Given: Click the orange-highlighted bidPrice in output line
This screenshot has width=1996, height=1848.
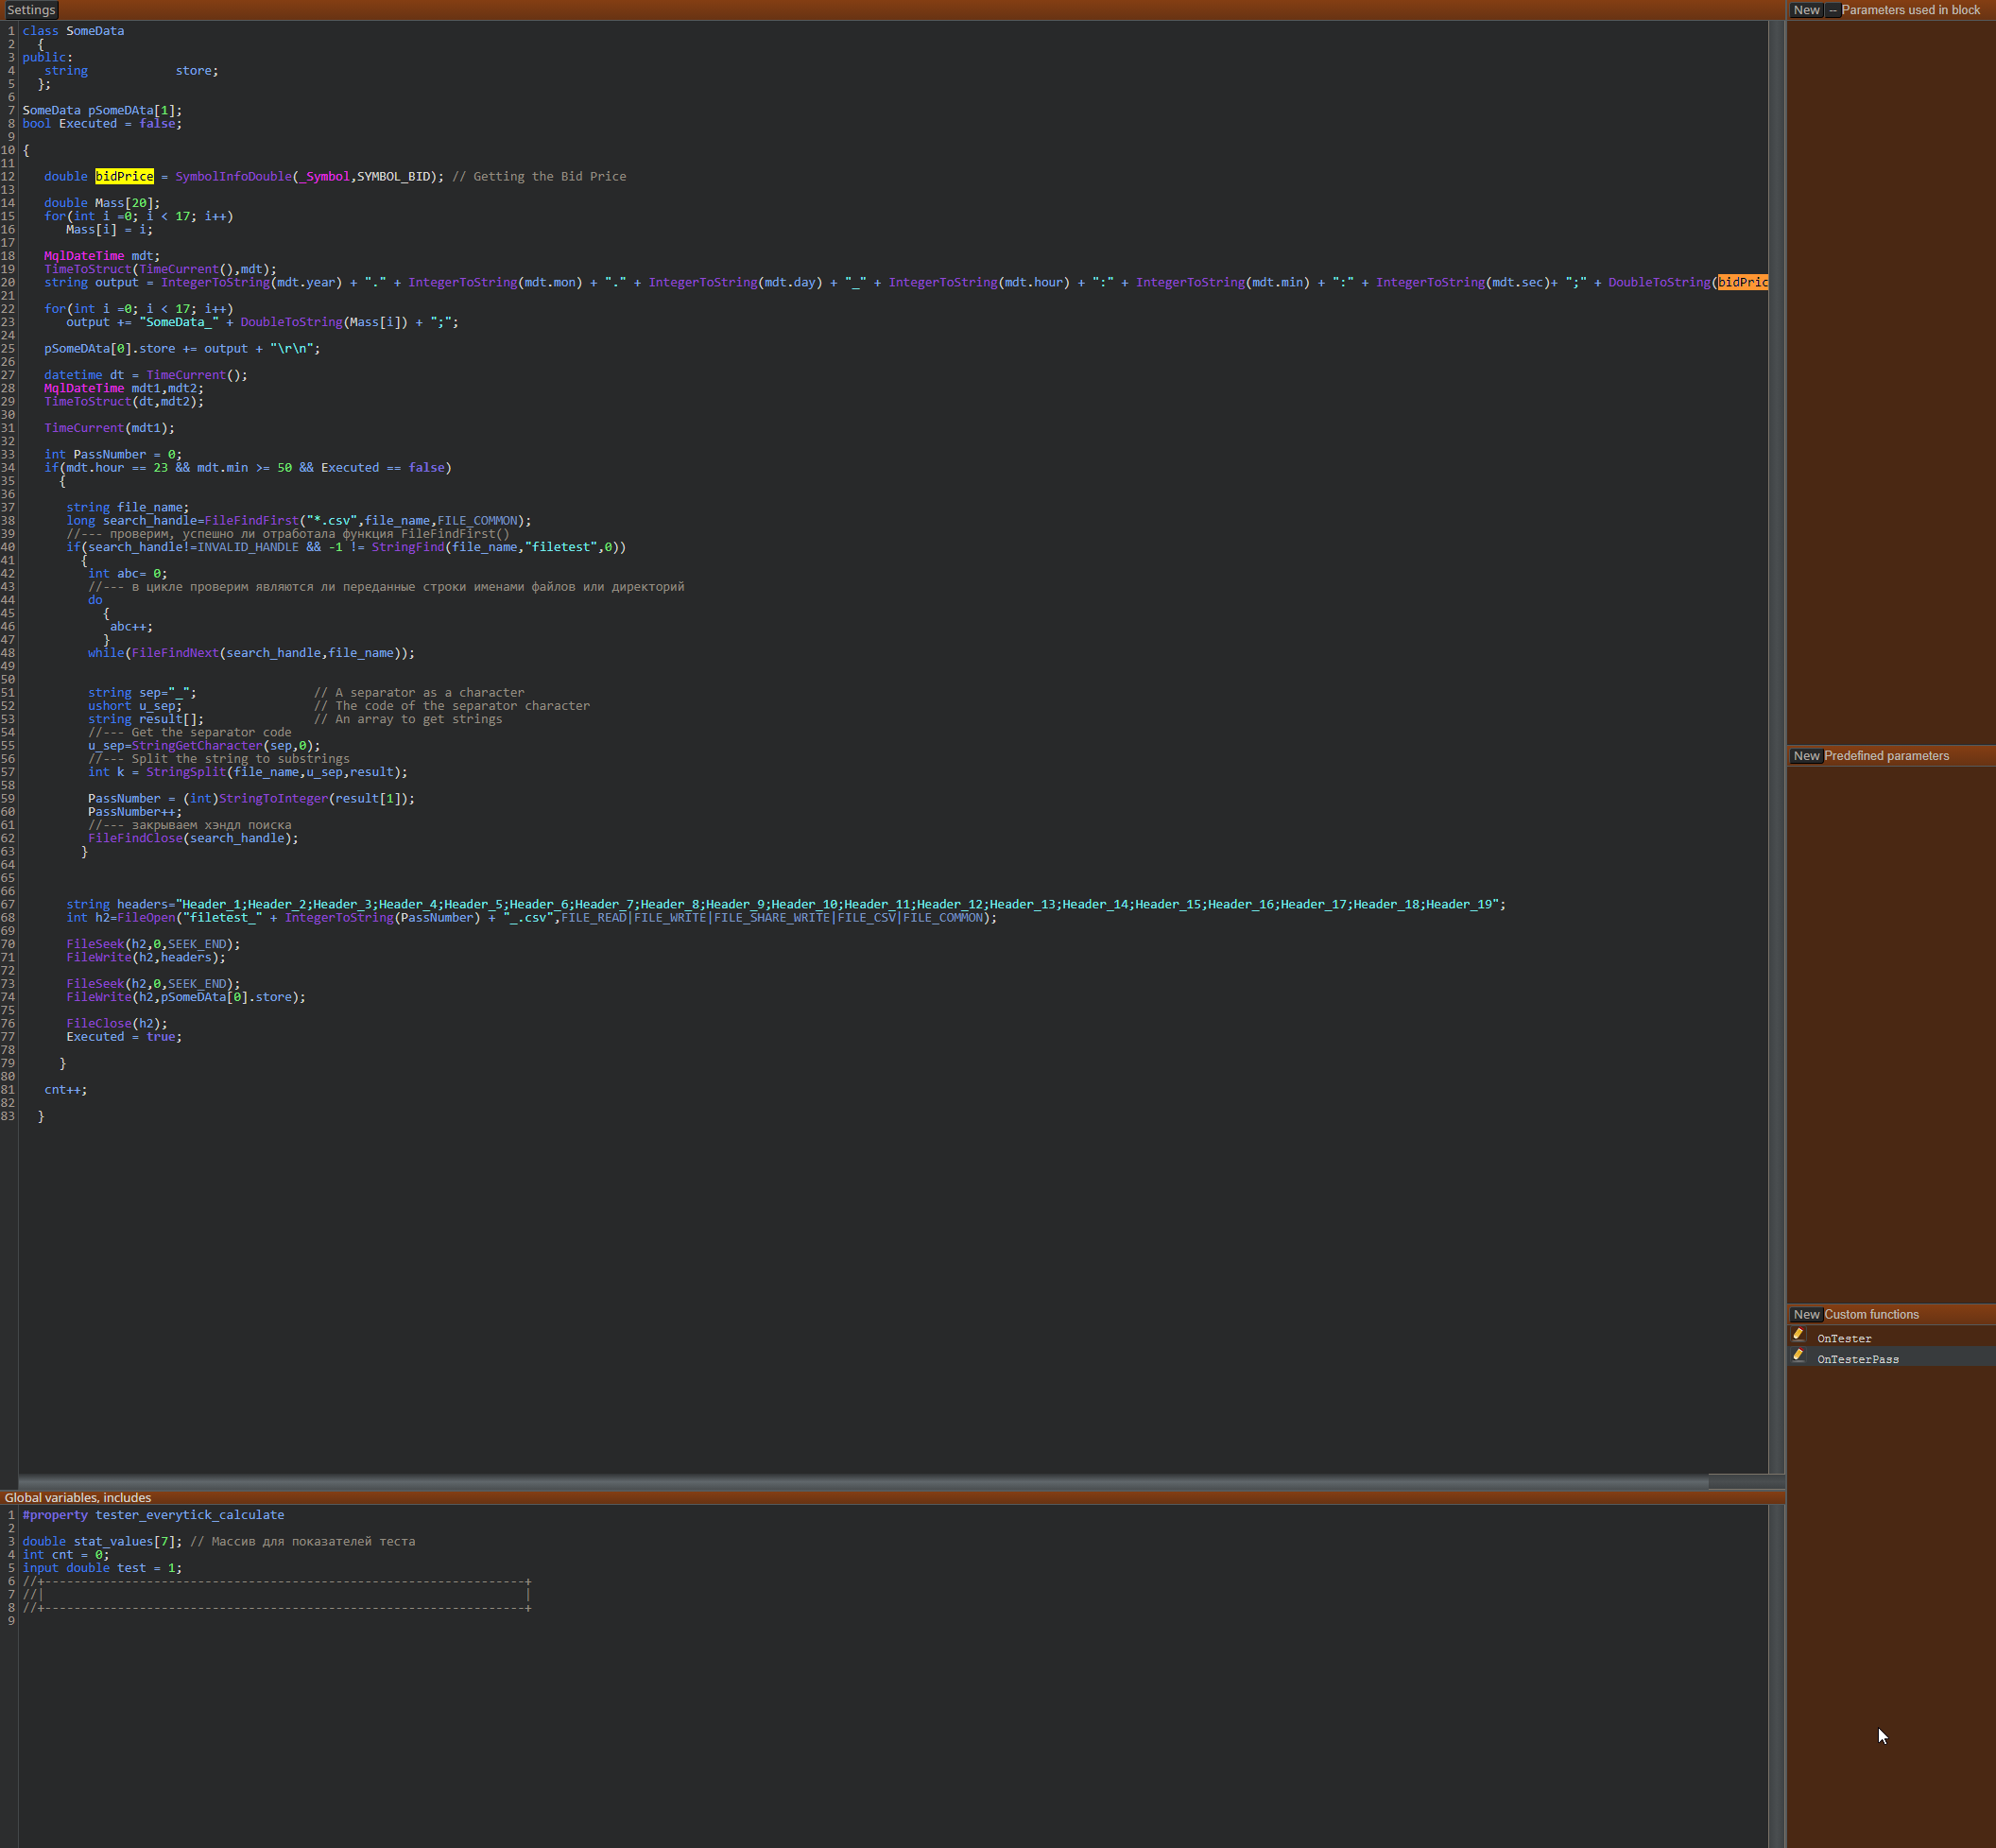Looking at the screenshot, I should 1742,283.
